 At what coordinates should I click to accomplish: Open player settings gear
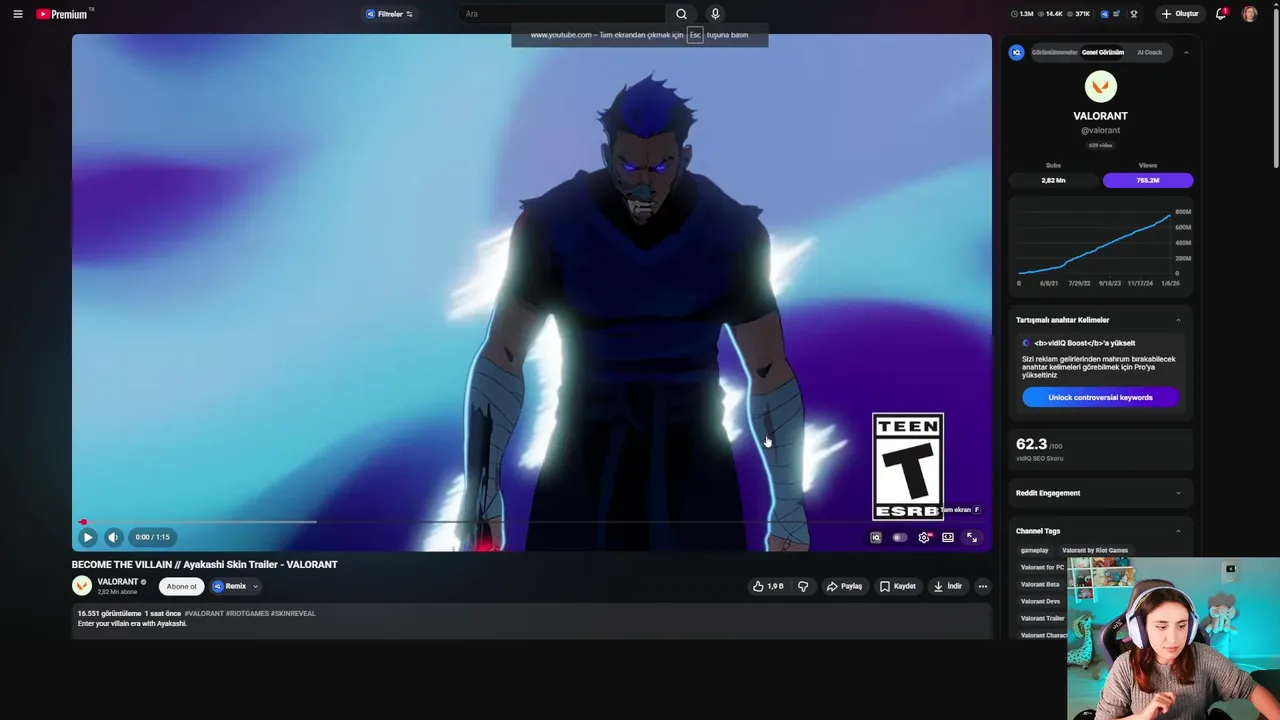(924, 537)
